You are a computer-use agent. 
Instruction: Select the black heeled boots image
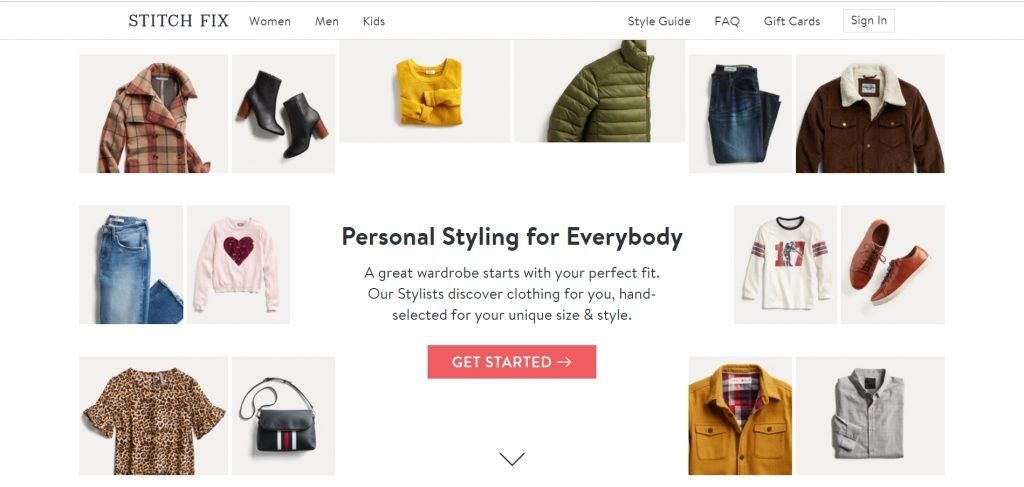tap(283, 114)
